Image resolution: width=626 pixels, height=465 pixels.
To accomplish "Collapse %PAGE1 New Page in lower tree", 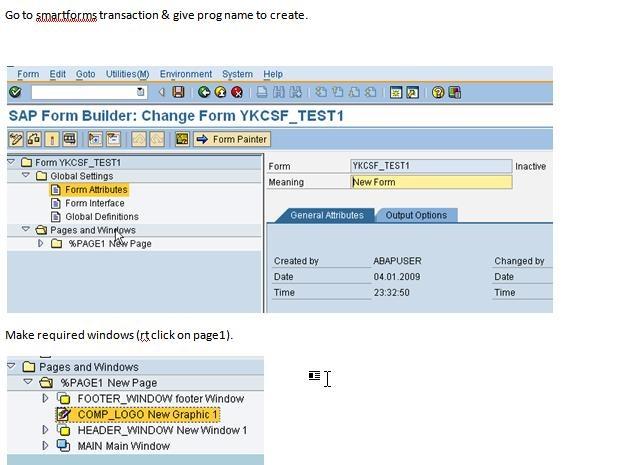I will pos(28,382).
